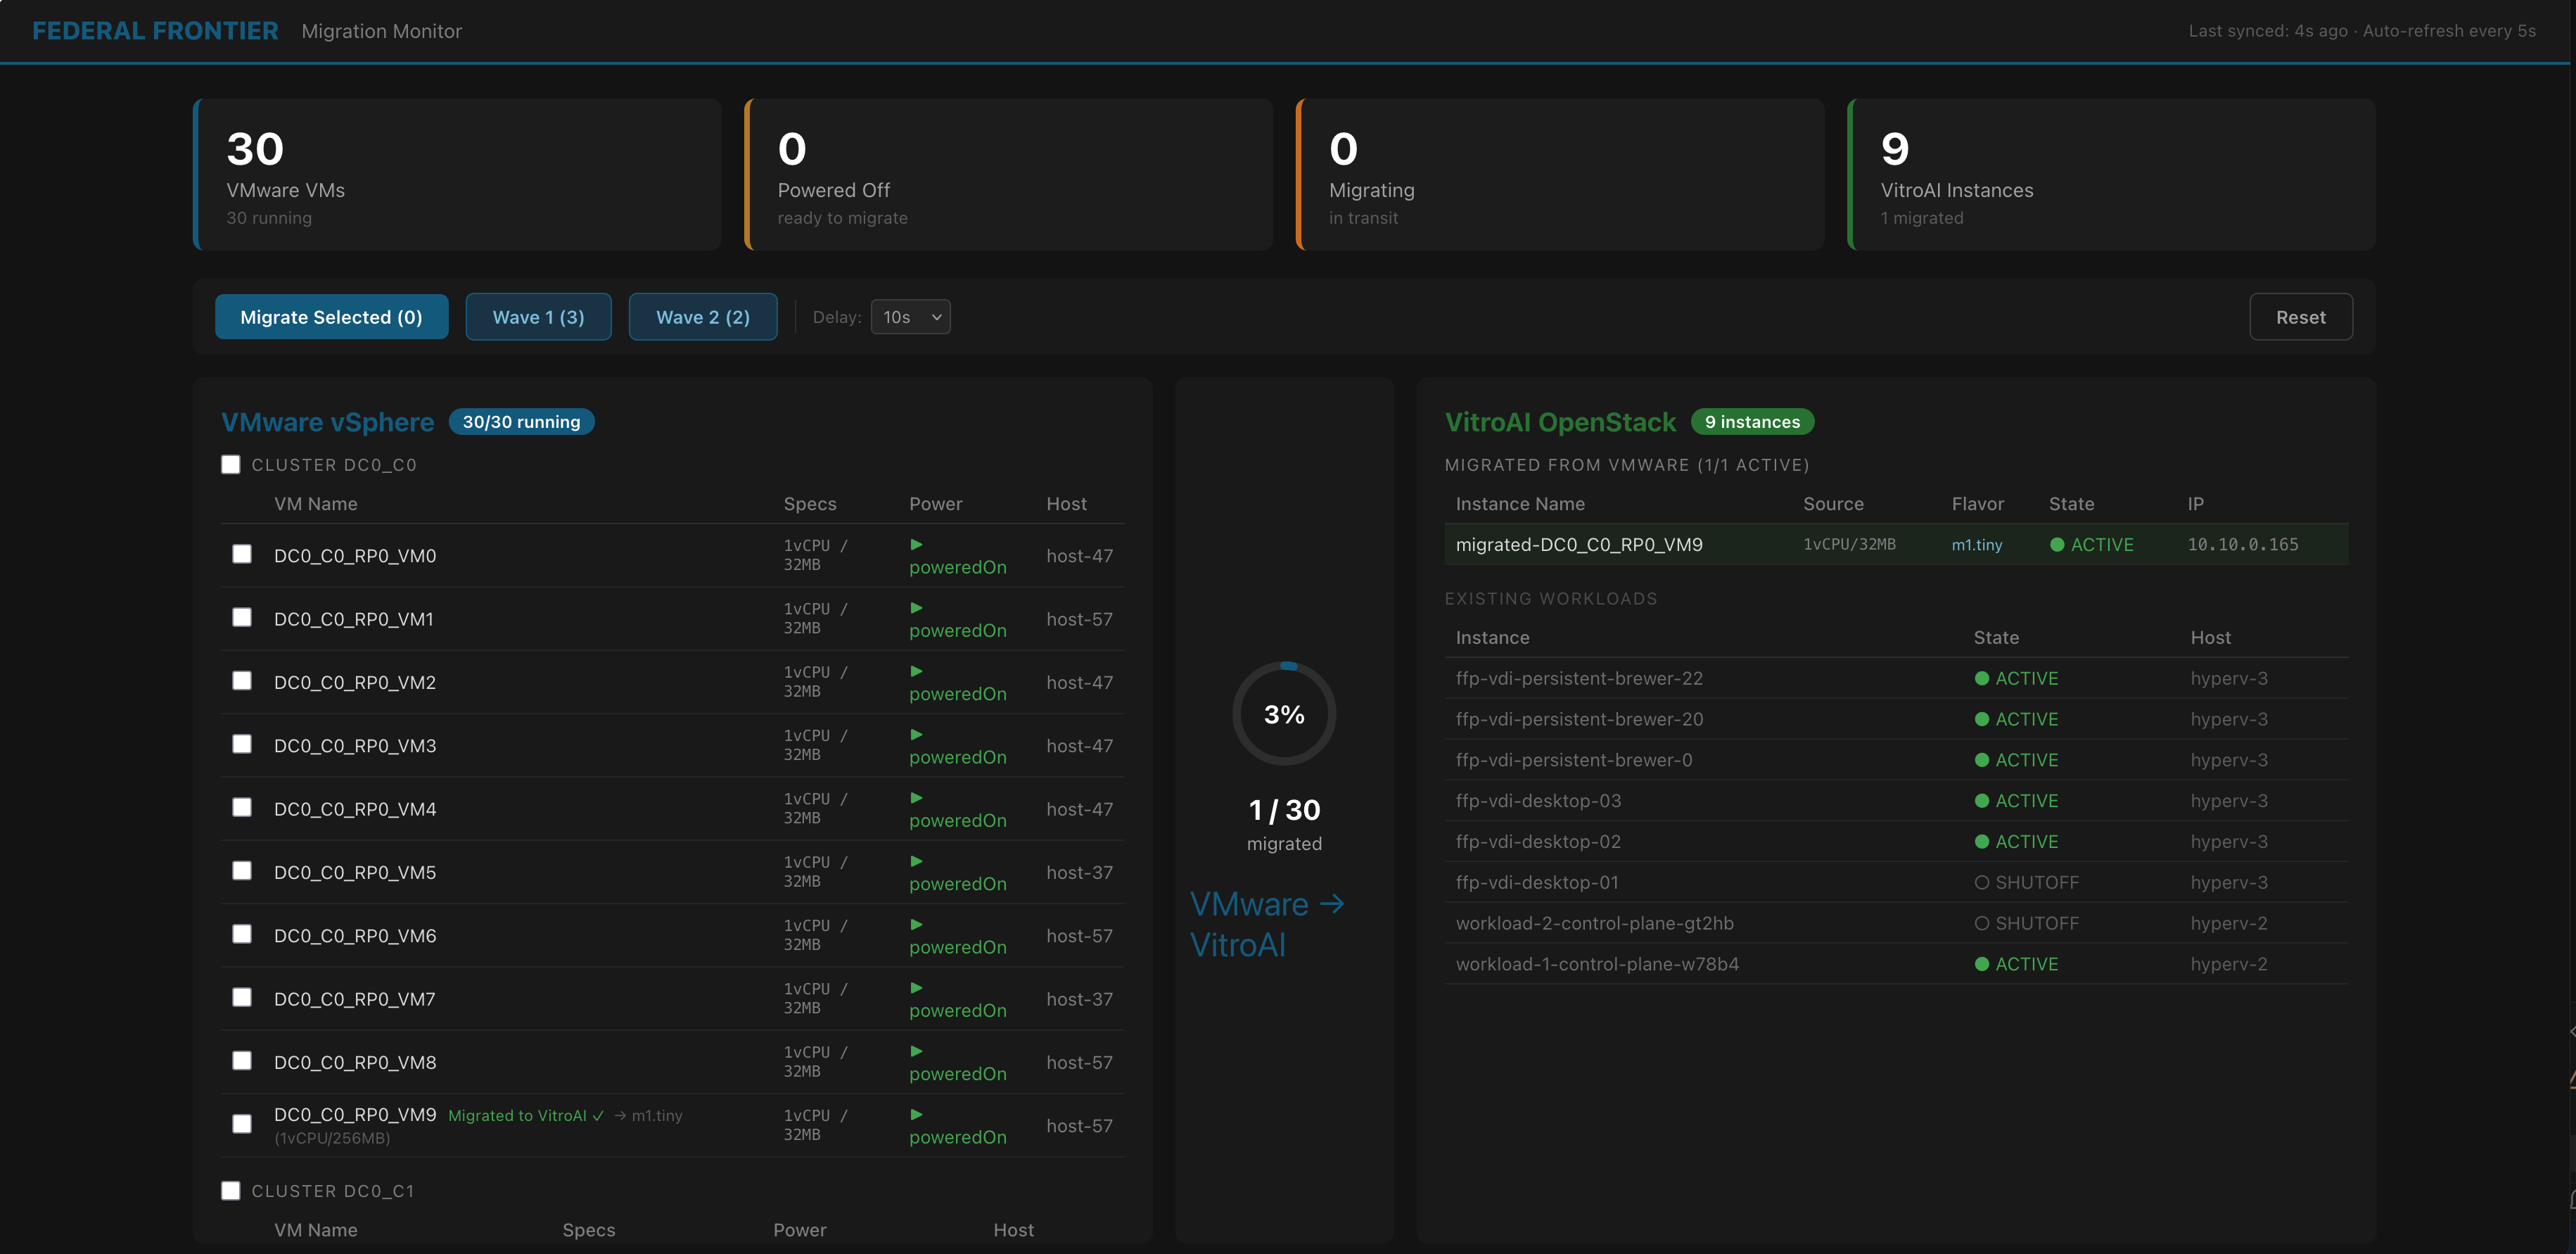Click VMware → VitroAI direction label
Viewport: 2576px width, 1254px height.
pyautogui.click(x=1267, y=924)
